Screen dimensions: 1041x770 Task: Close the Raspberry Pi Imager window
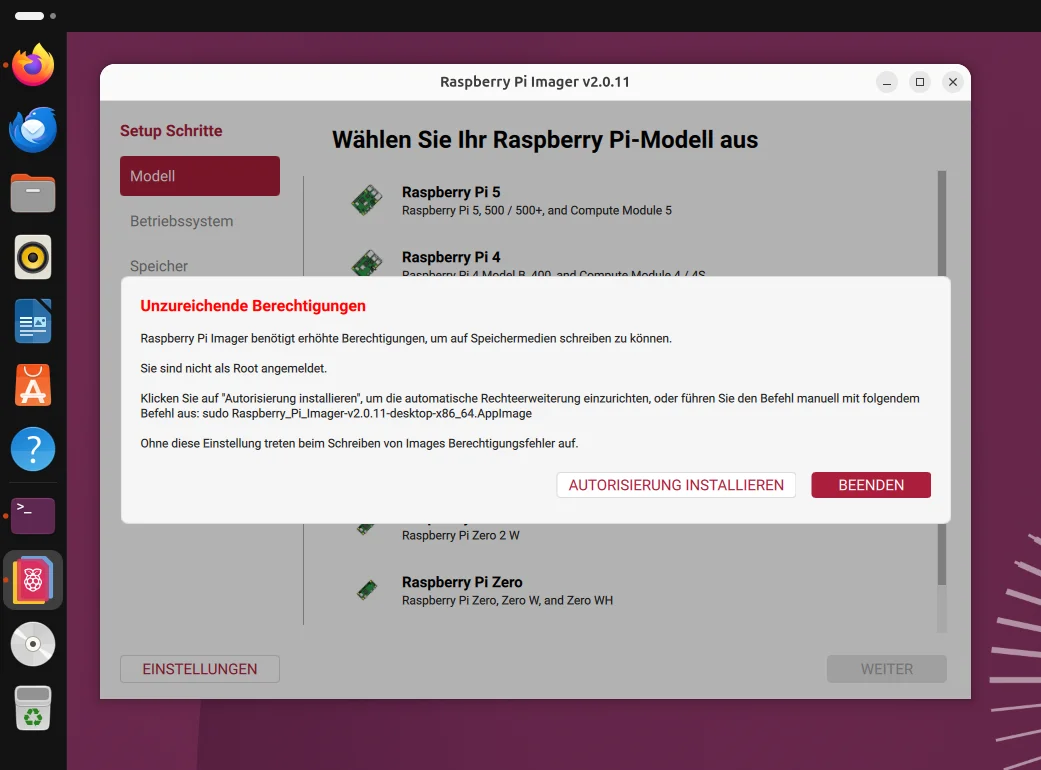(953, 82)
